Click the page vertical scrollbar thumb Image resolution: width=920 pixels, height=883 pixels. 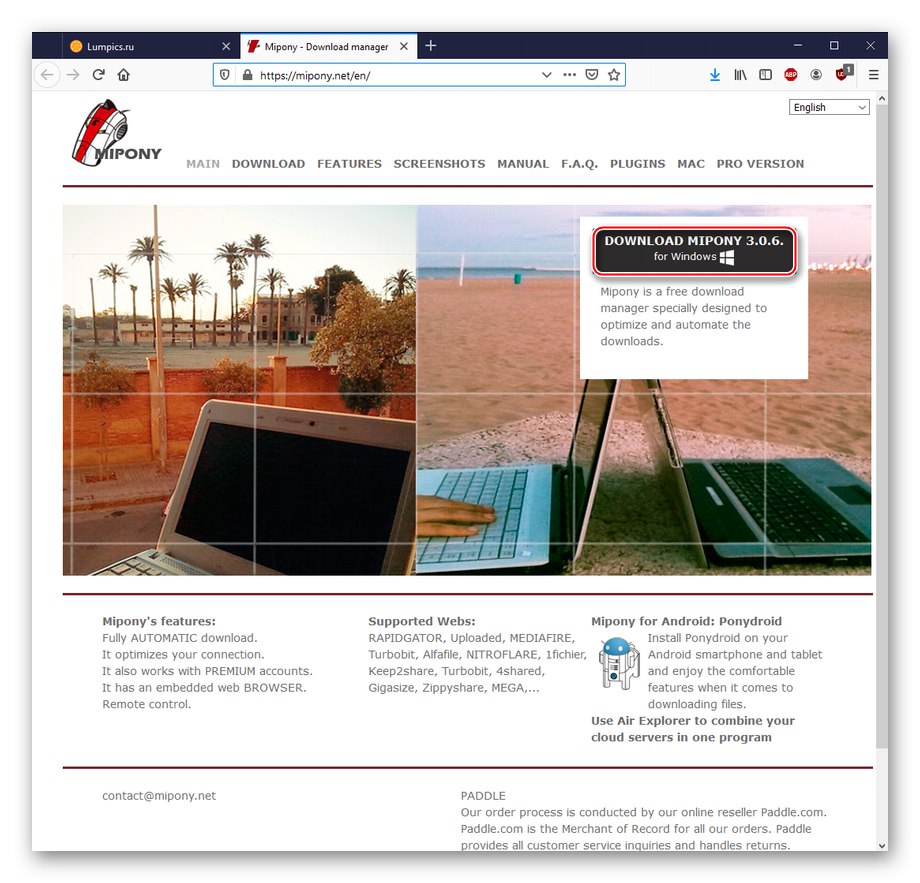pos(881,426)
